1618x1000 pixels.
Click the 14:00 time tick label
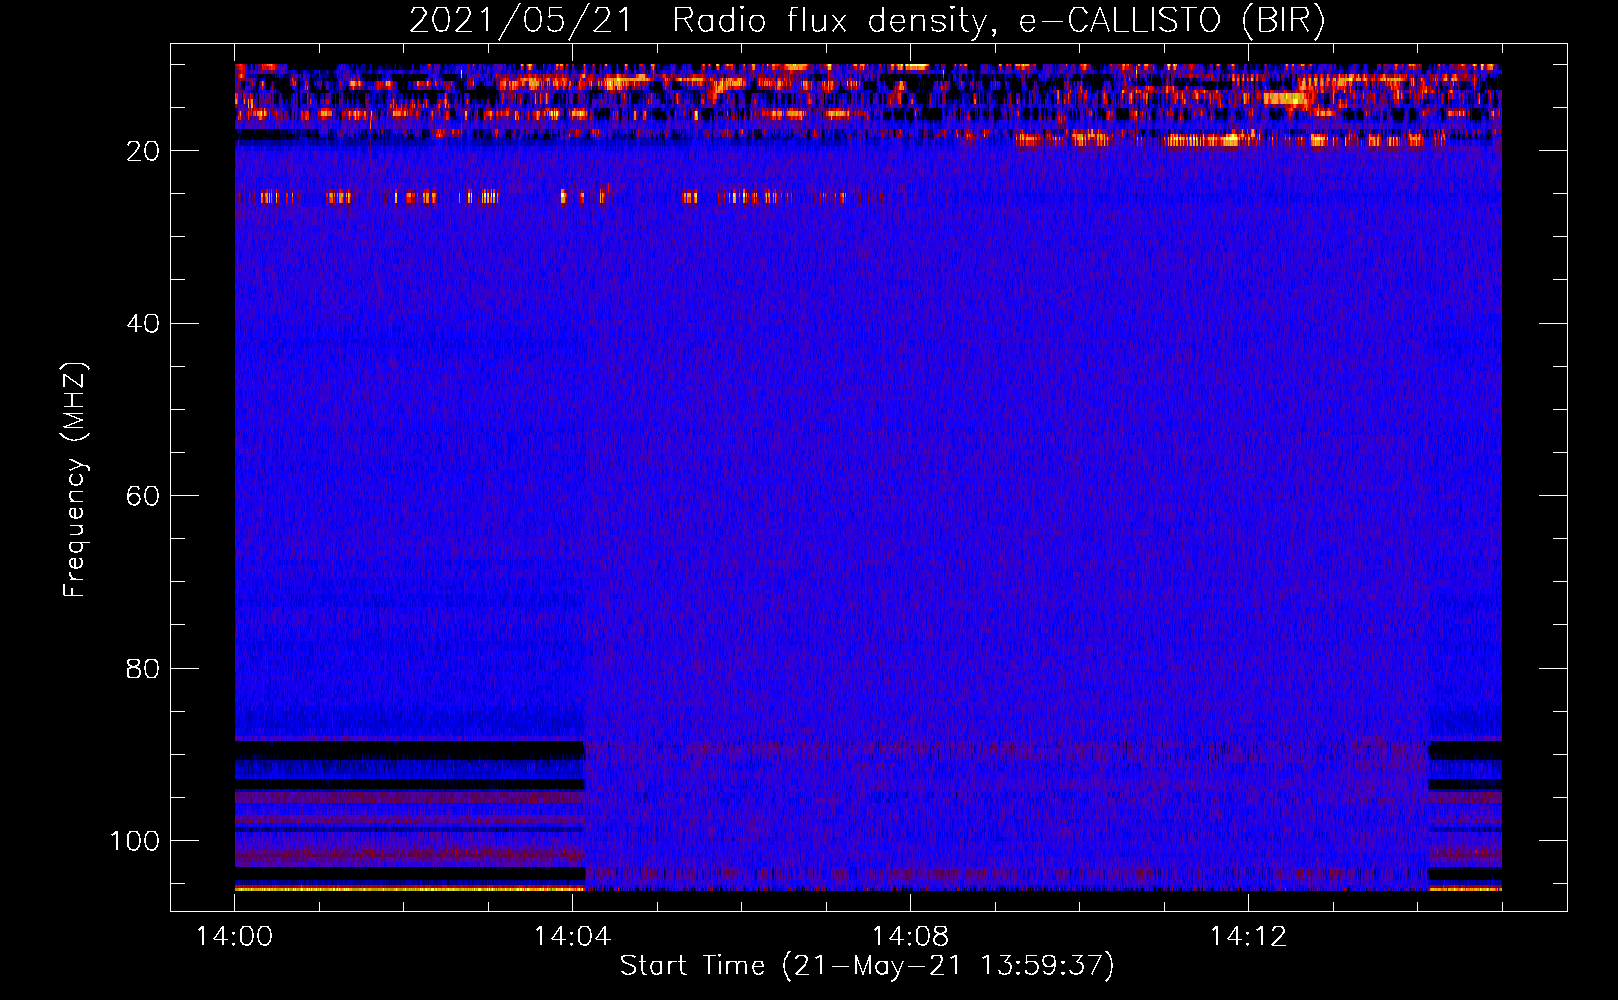pos(234,937)
